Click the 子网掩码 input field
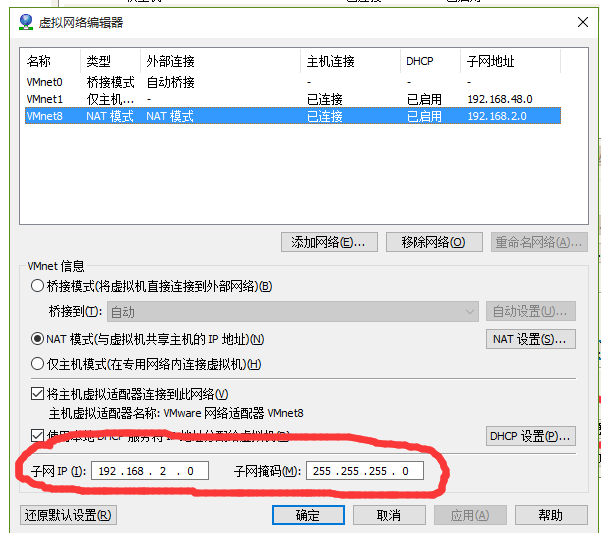This screenshot has width=601, height=533. click(x=365, y=471)
